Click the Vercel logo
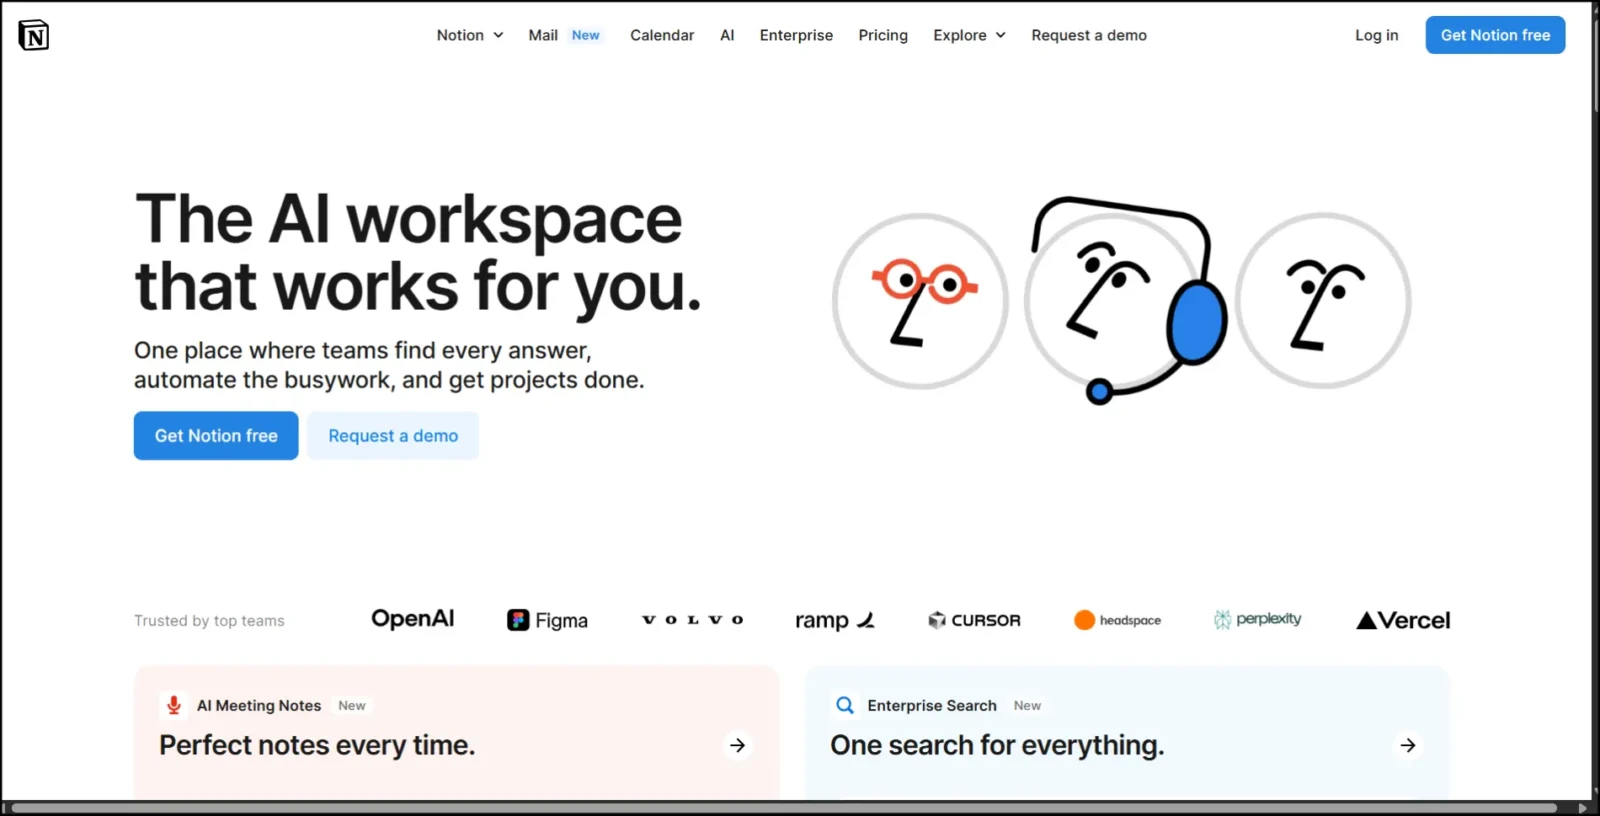This screenshot has width=1600, height=816. pos(1403,620)
